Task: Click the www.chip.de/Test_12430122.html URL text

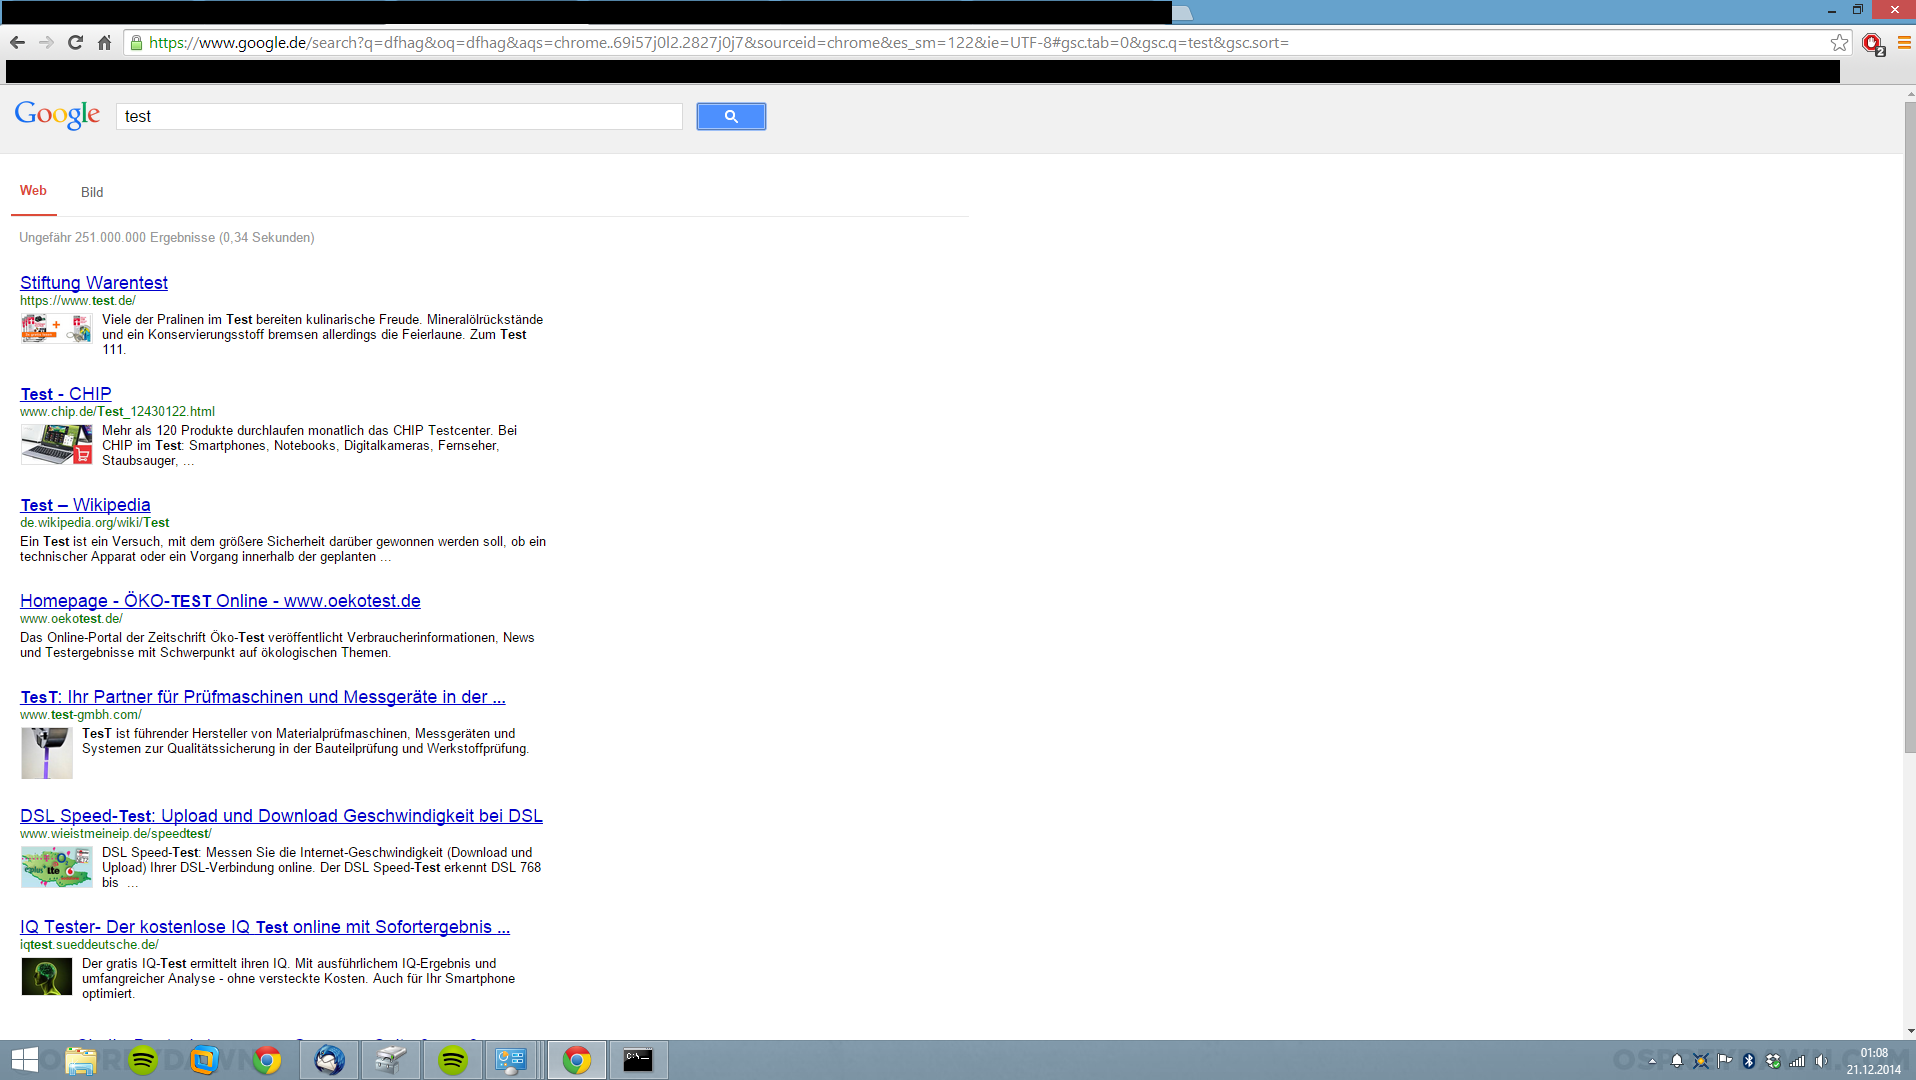Action: click(x=117, y=412)
